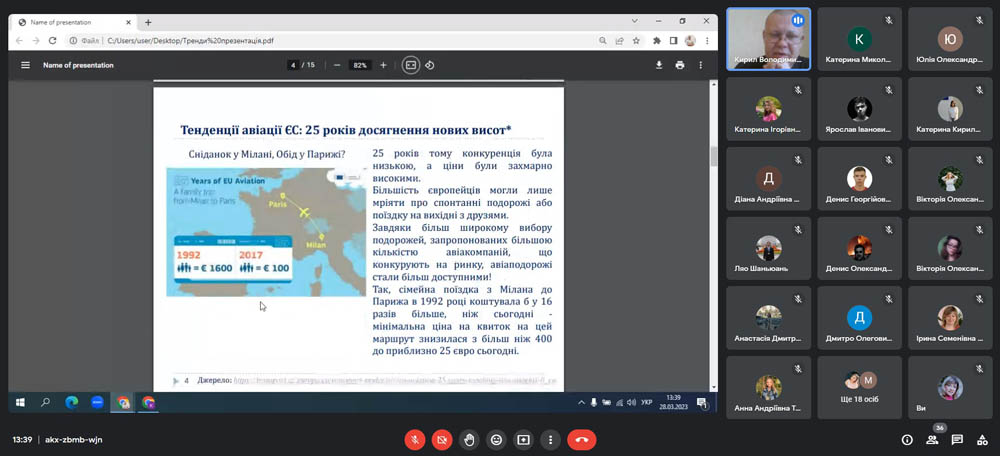
Task: Toggle the raise hand button
Action: (469, 439)
